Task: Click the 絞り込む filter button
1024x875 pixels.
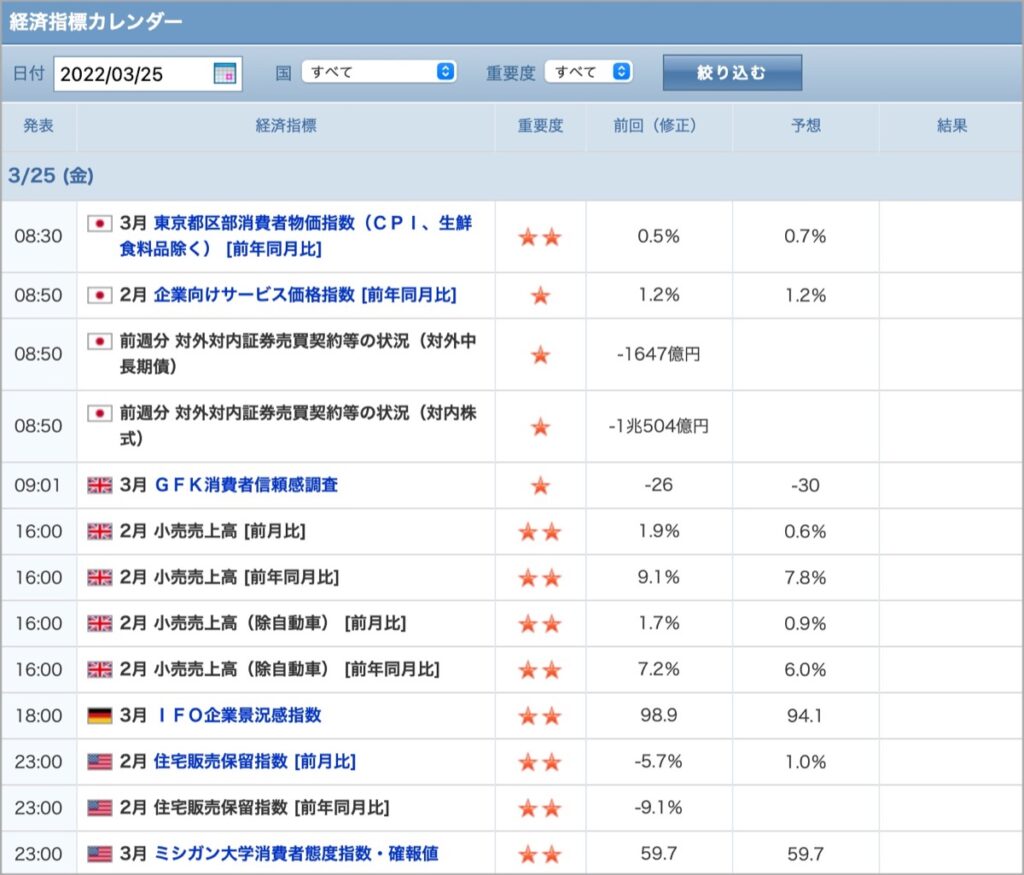Action: tap(732, 72)
